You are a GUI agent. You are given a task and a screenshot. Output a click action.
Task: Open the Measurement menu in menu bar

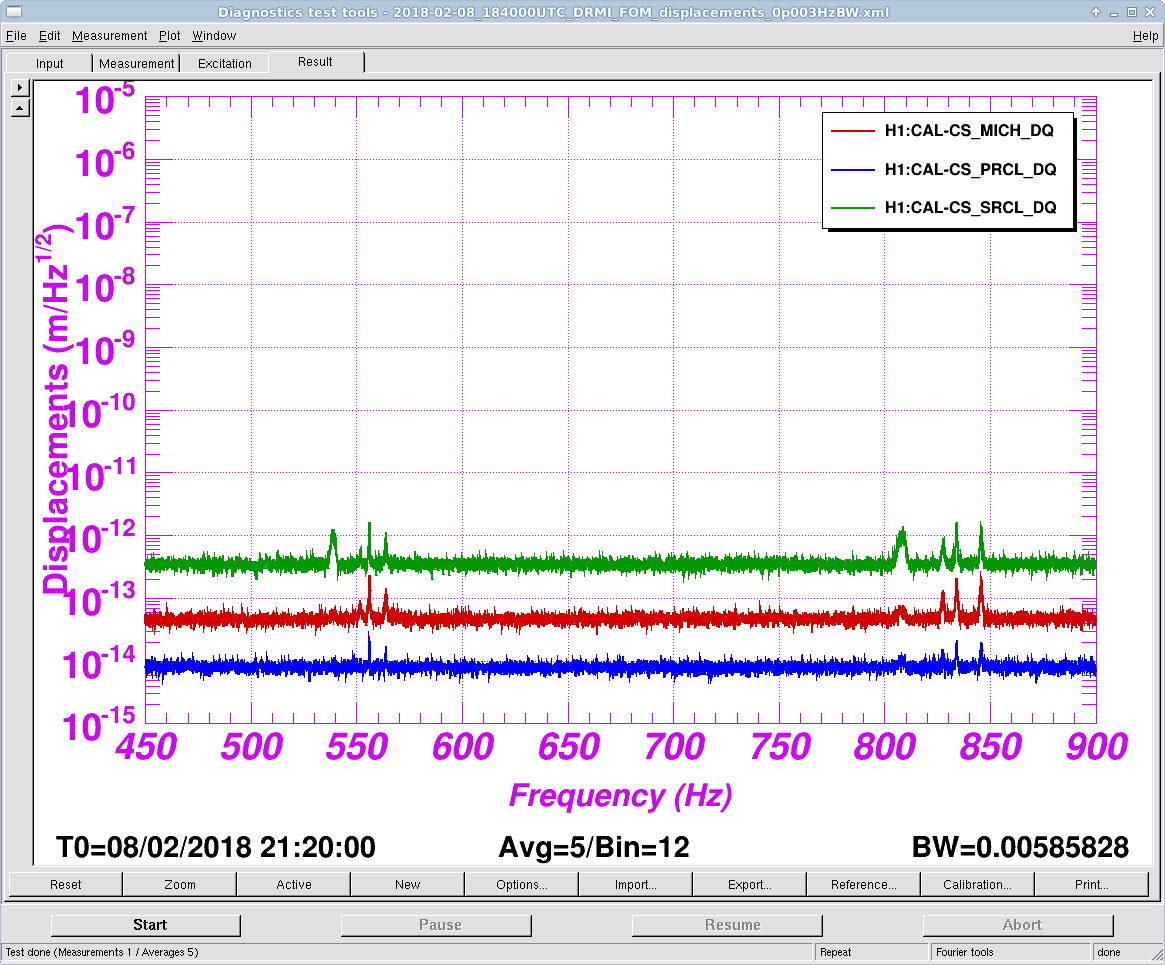coord(109,36)
